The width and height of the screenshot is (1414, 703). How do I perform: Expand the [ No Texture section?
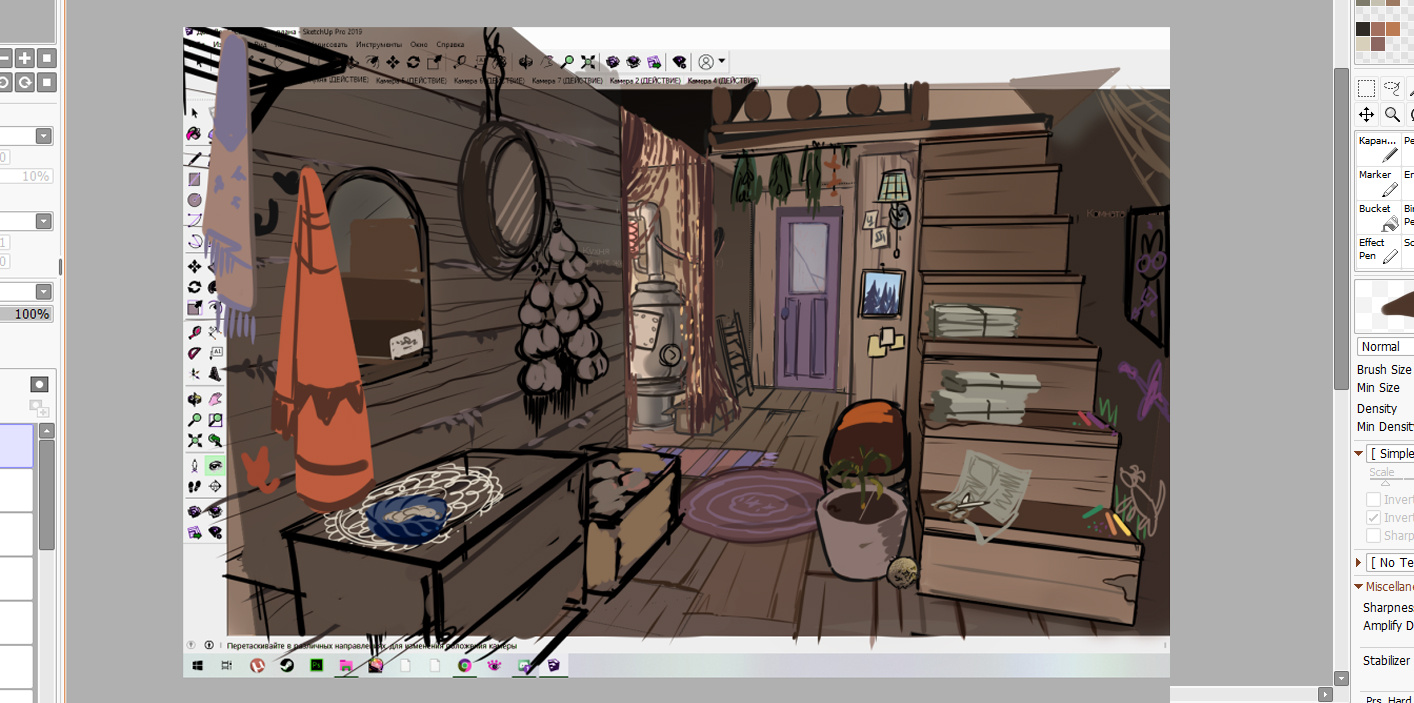click(1359, 563)
